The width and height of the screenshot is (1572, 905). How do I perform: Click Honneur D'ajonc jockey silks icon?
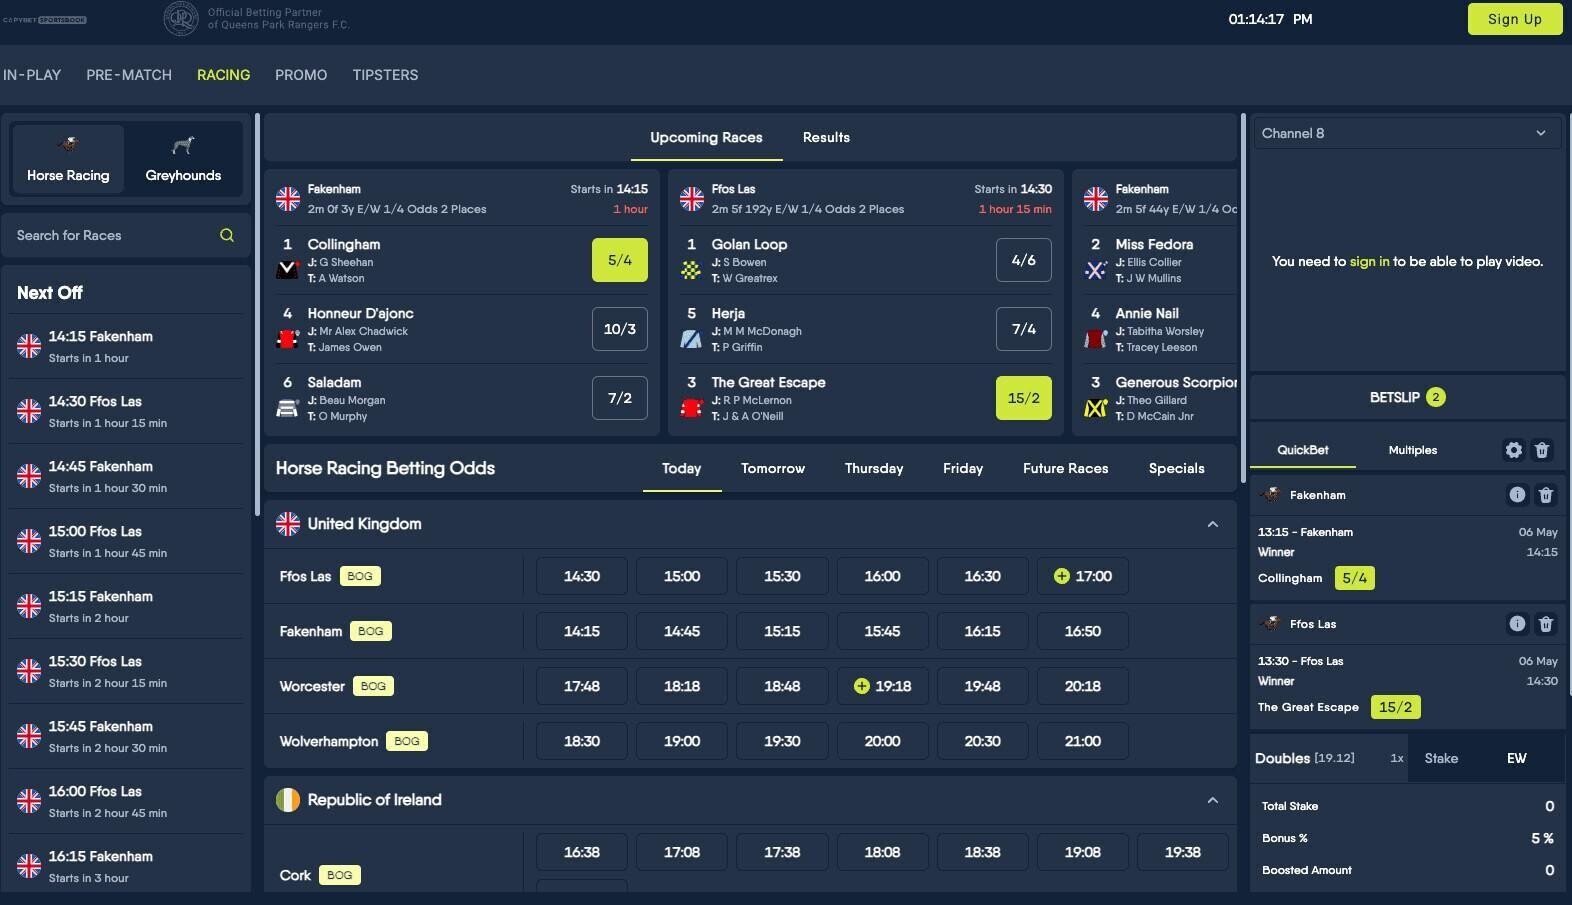287,338
